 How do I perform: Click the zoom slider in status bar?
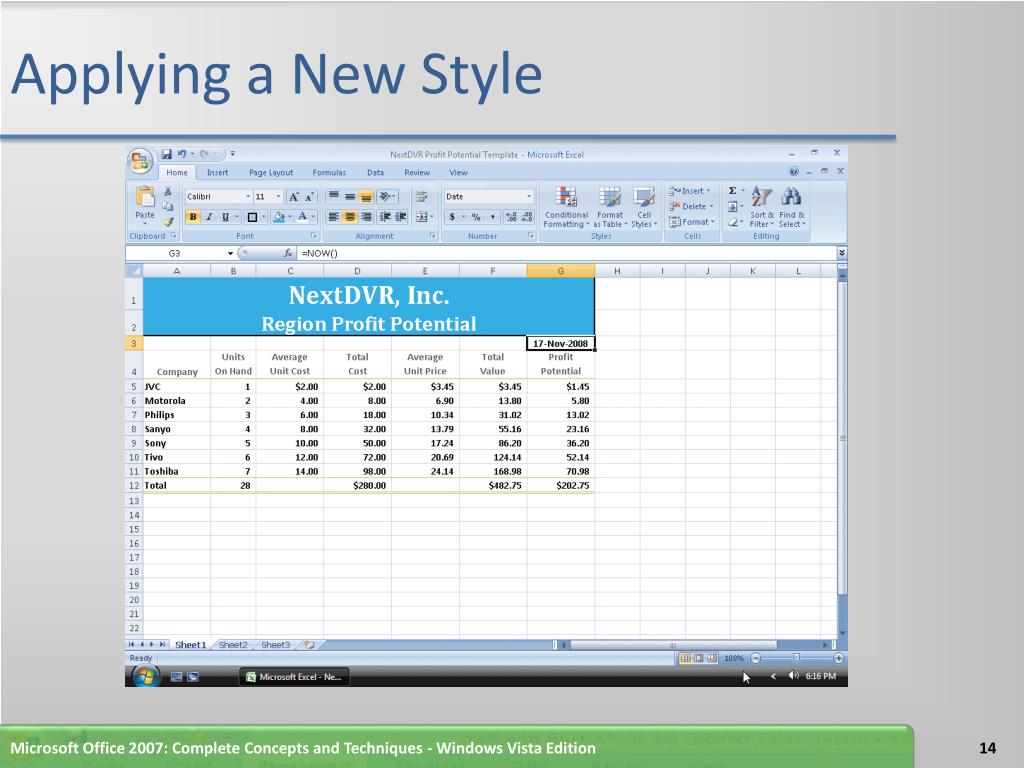pyautogui.click(x=796, y=658)
